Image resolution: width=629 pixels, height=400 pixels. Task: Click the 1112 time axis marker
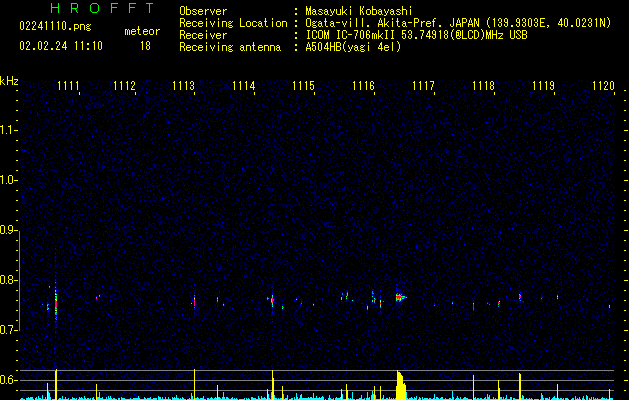(124, 86)
